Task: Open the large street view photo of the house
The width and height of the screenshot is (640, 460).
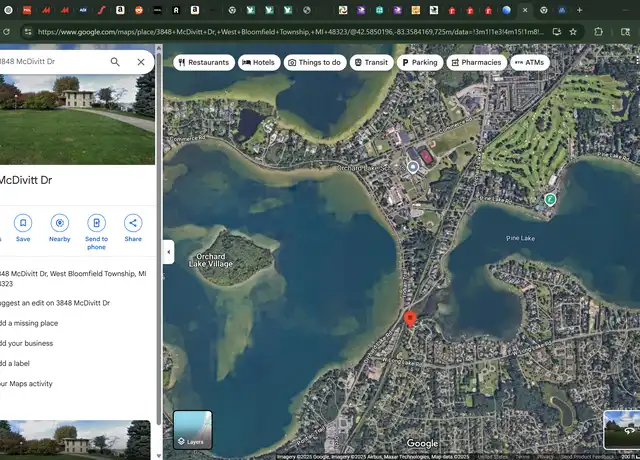Action: 77,120
